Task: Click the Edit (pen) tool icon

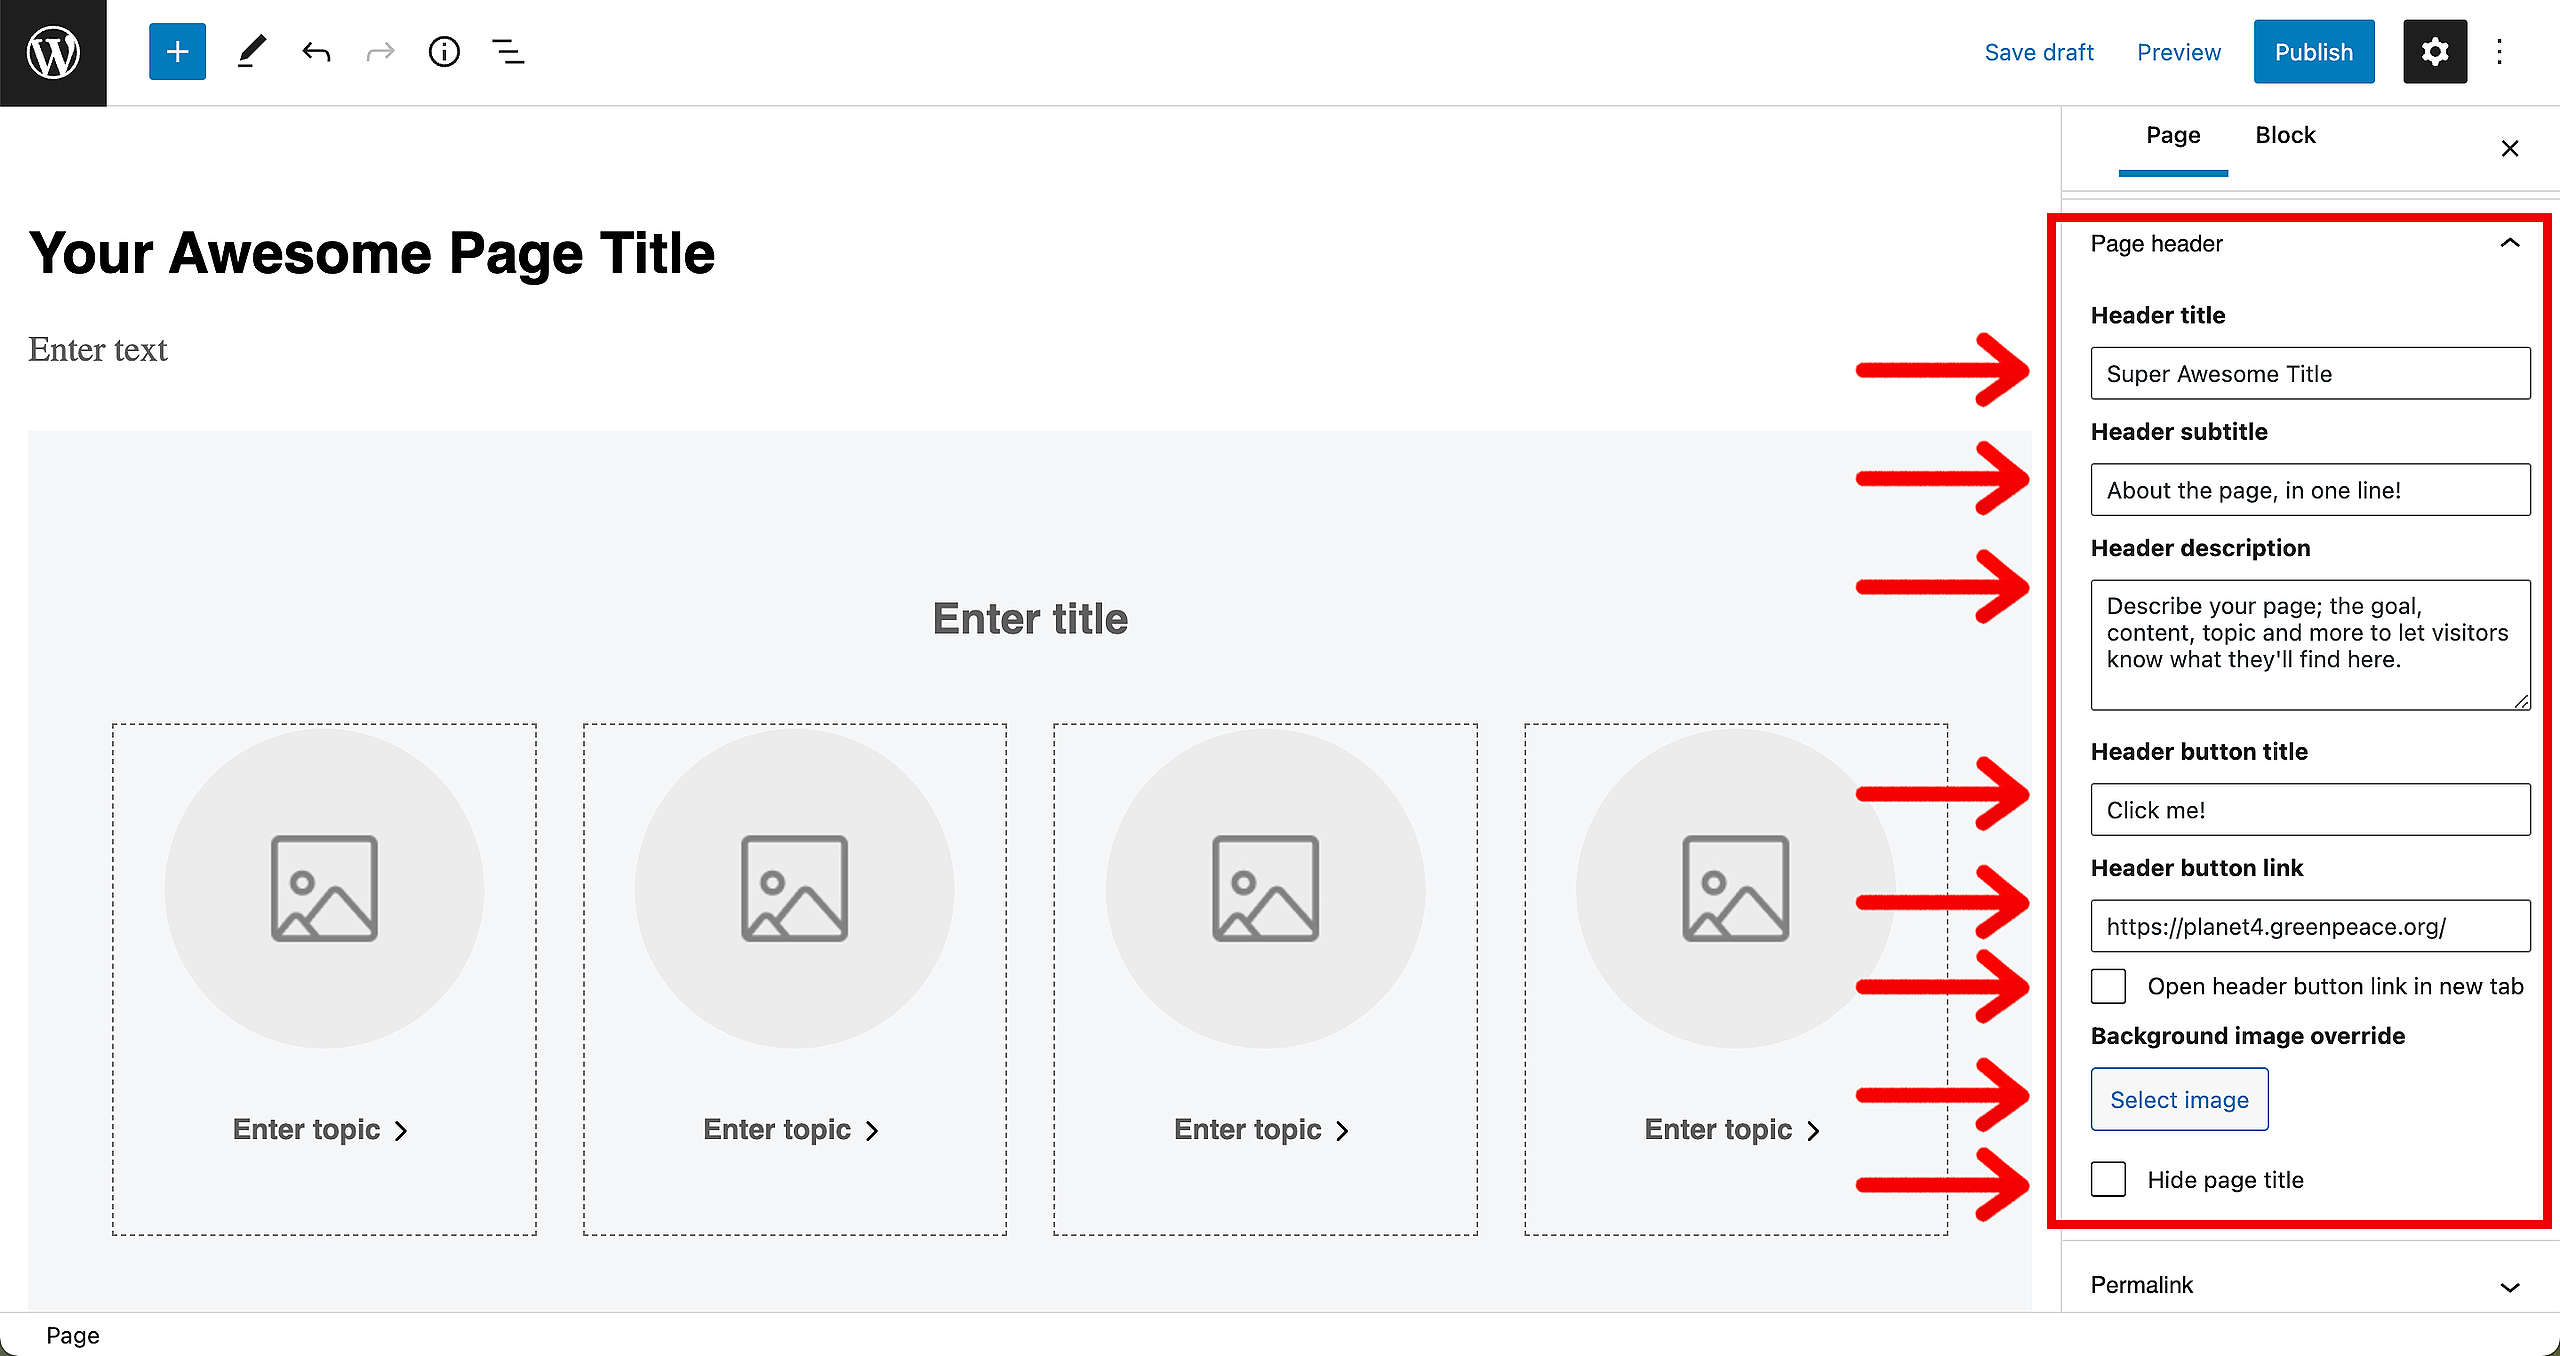Action: [x=249, y=49]
